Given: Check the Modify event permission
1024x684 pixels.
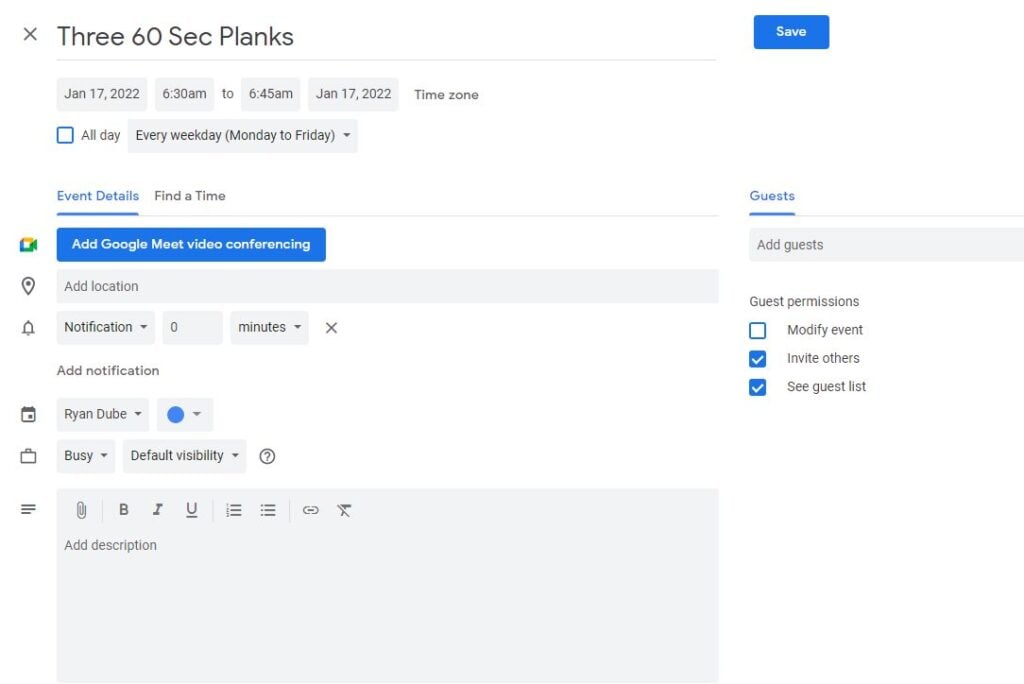Looking at the screenshot, I should pos(758,330).
